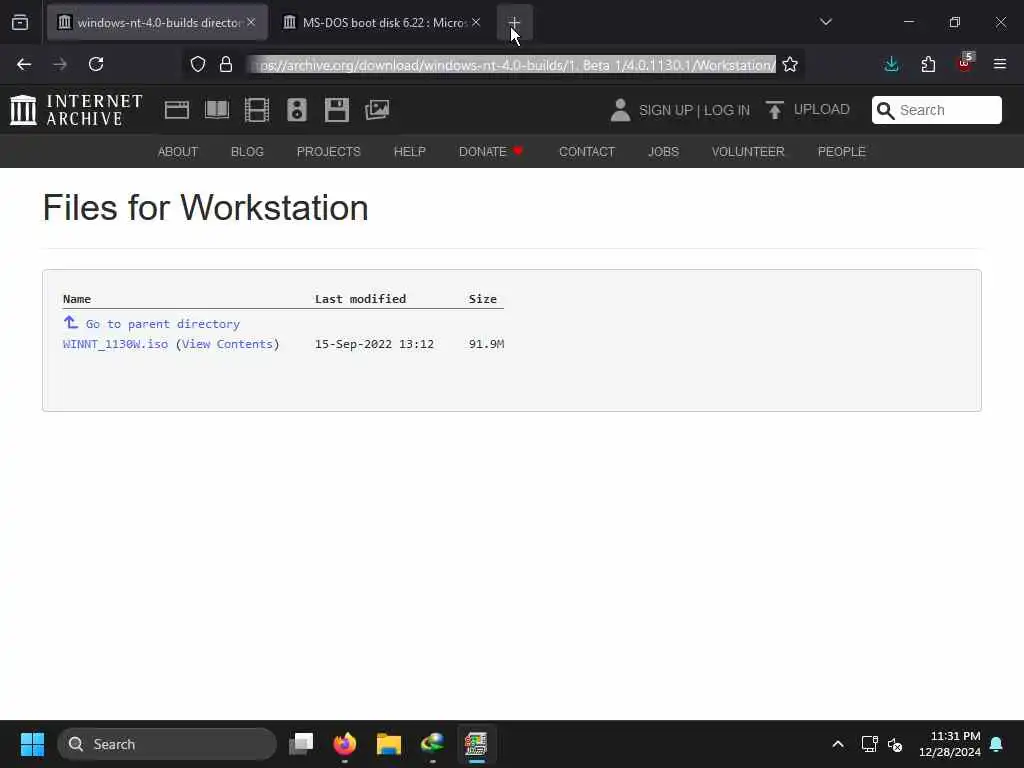Screen dimensions: 1024x768
Task: Open the PROJECTS menu item
Action: (x=328, y=152)
